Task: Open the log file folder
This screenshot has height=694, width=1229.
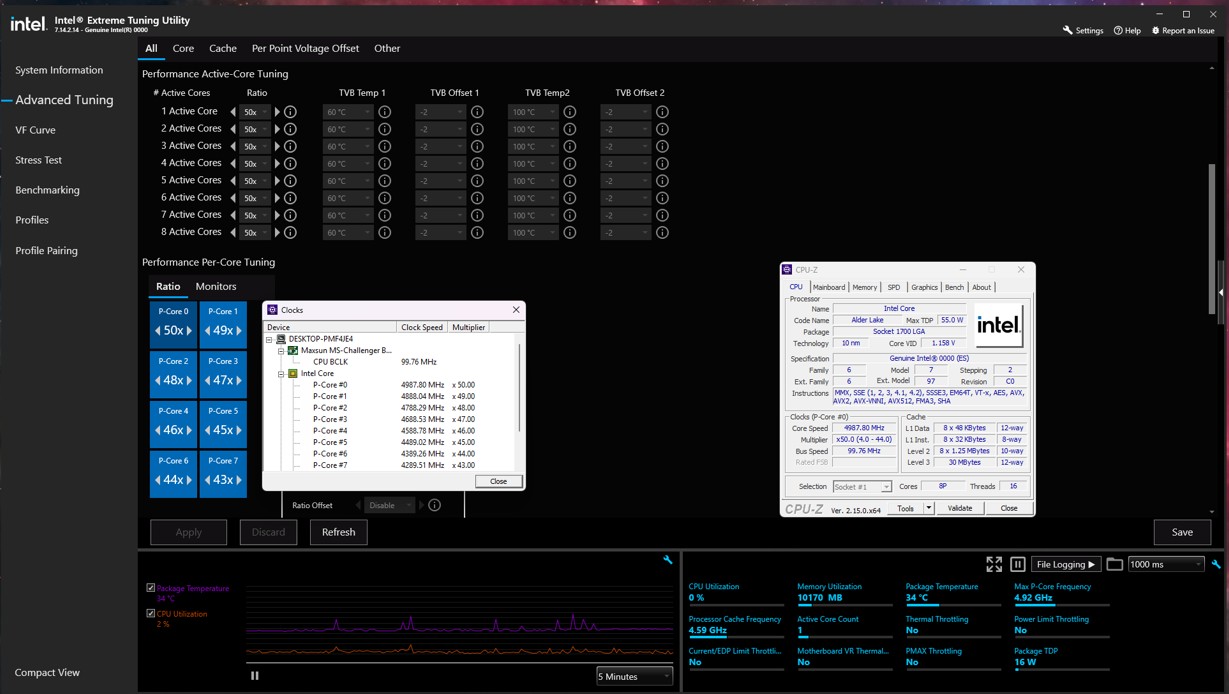Action: coord(1114,564)
